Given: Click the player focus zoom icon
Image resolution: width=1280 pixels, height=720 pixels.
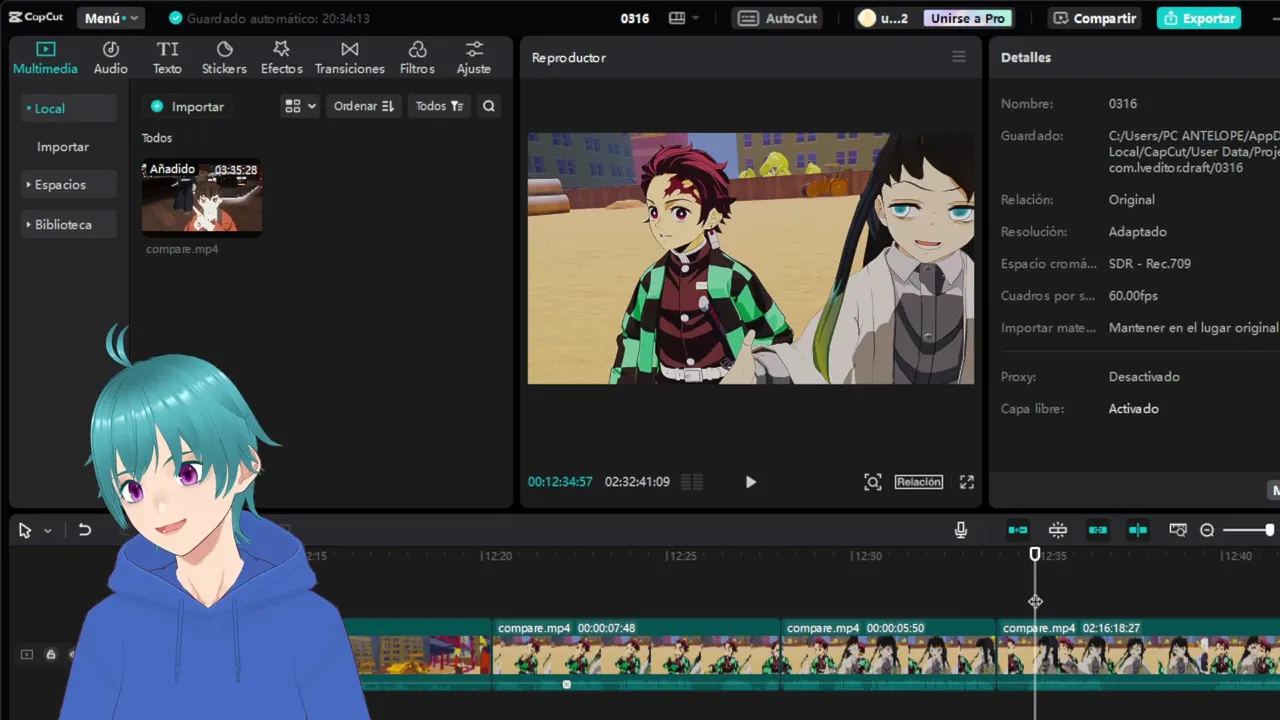Looking at the screenshot, I should coord(873,482).
